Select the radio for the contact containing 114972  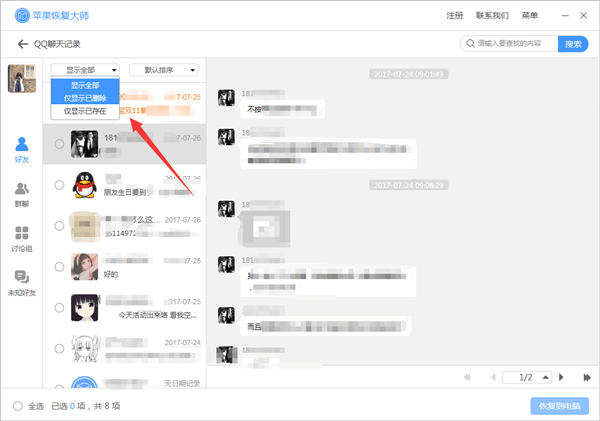click(59, 226)
